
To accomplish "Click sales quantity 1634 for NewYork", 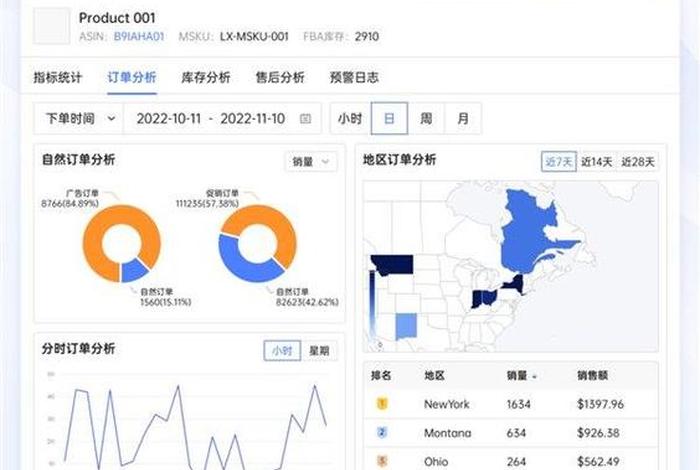I will (518, 404).
